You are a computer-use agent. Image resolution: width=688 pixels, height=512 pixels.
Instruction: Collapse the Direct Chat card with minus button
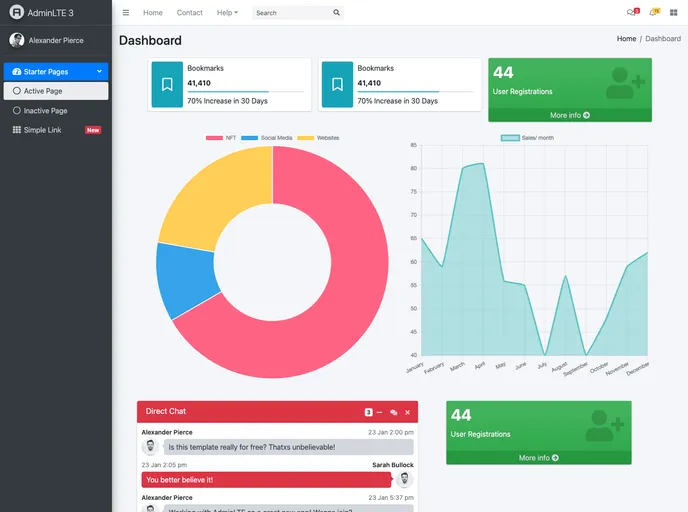tap(379, 412)
